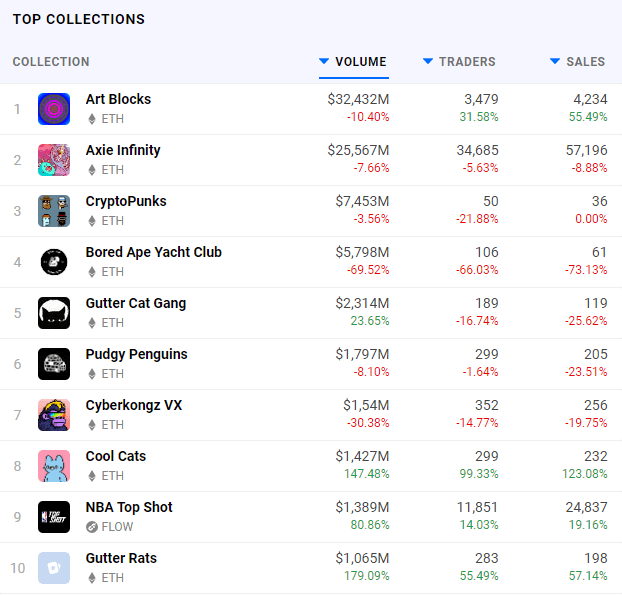622x595 pixels.
Task: Click the Cool Cats blue cat icon
Action: (54, 466)
